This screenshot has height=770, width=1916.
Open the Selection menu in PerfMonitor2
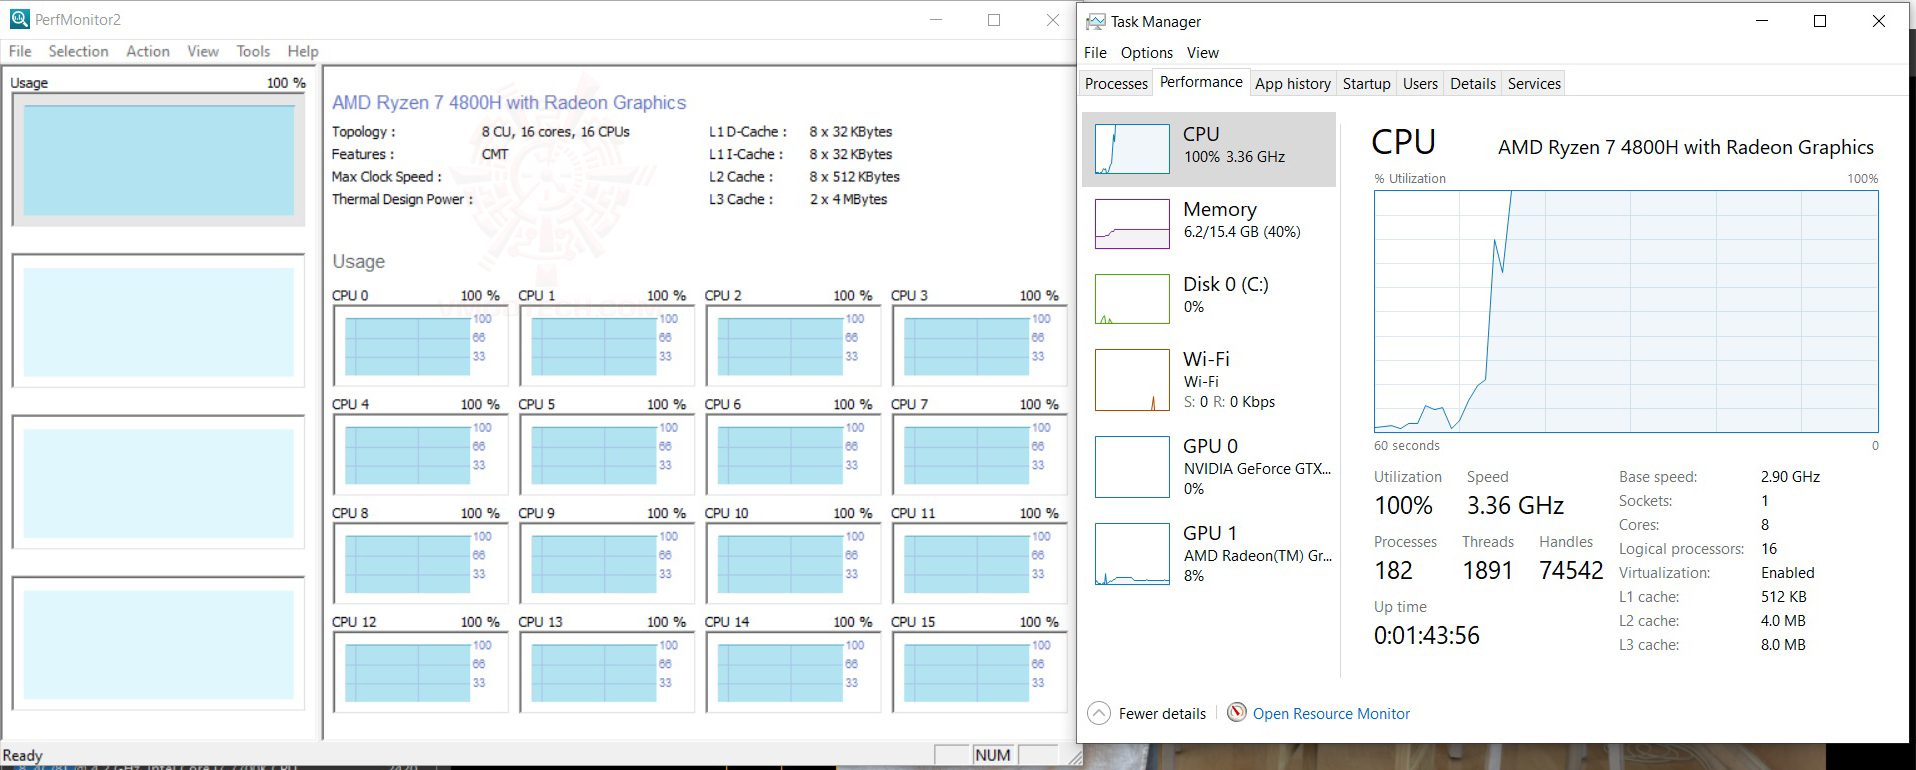point(78,51)
